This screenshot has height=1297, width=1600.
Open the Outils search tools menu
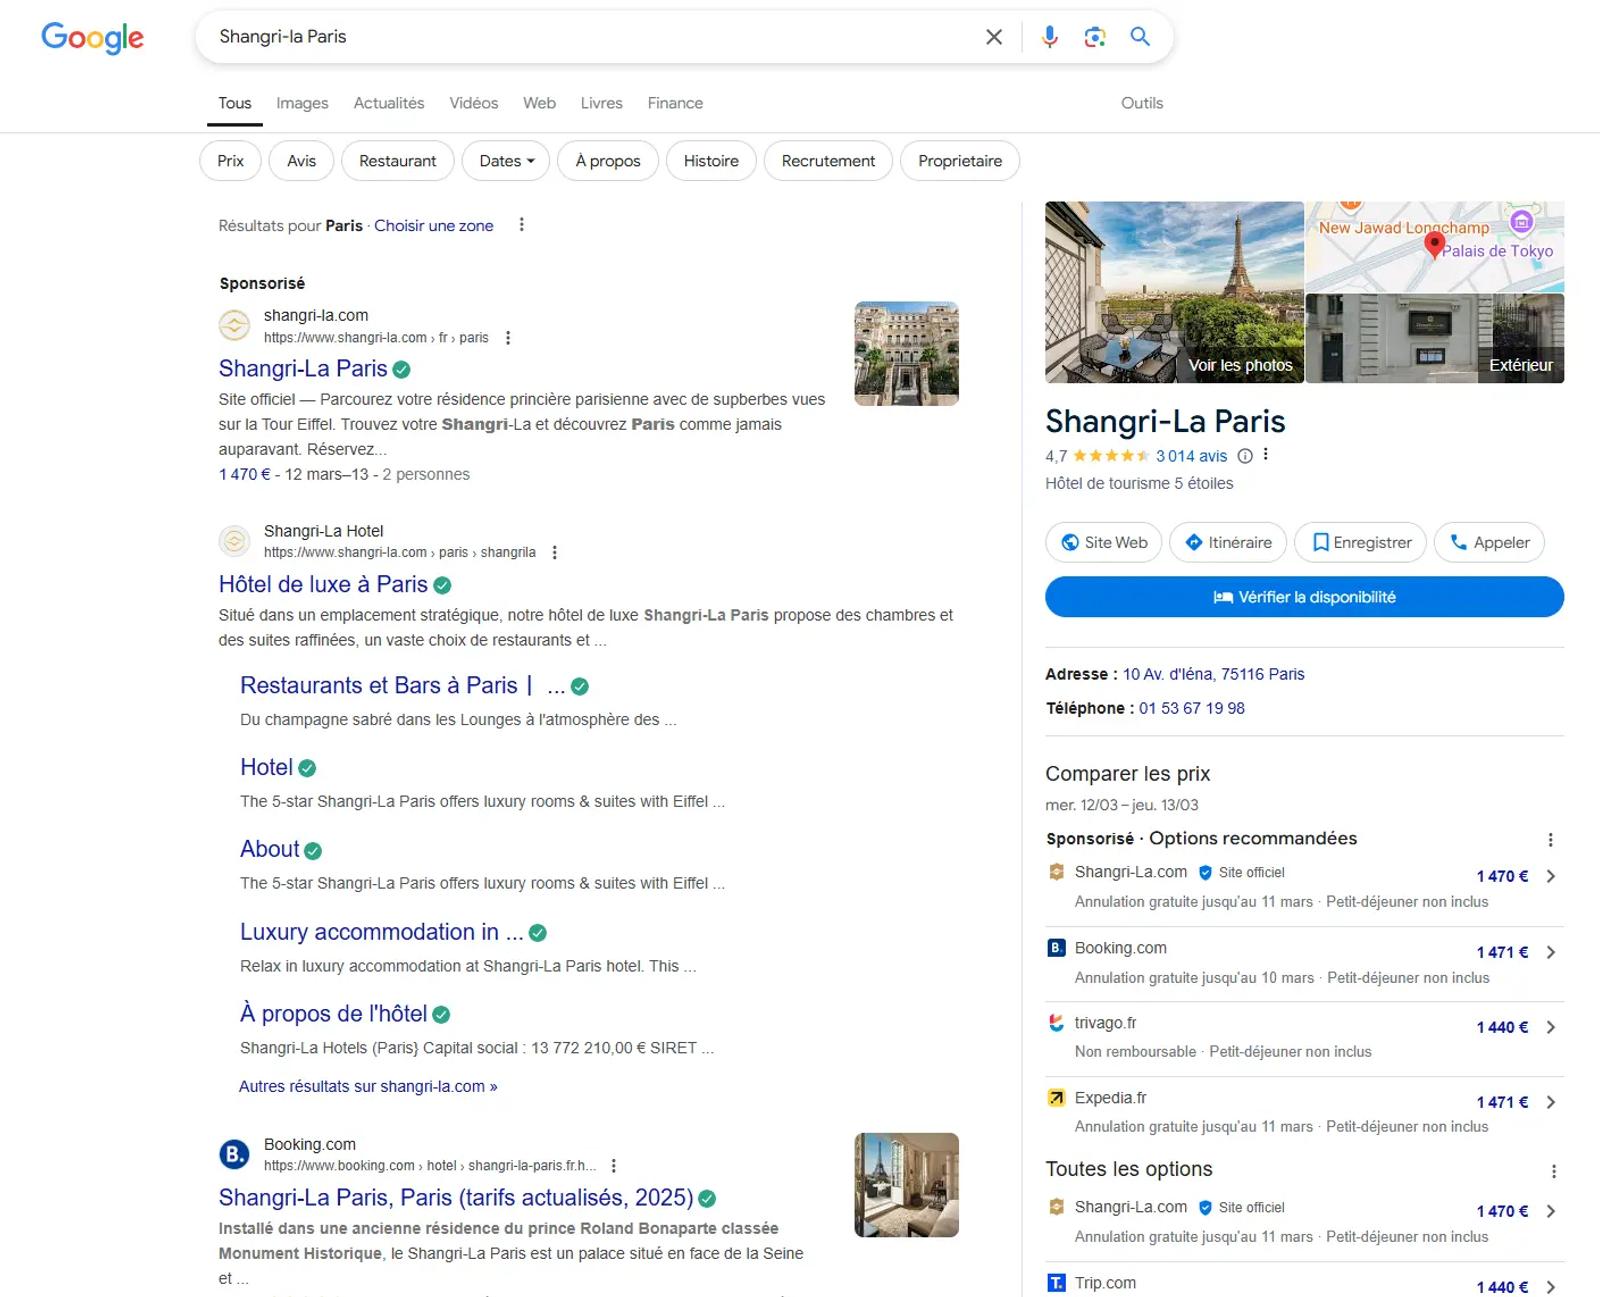click(x=1142, y=103)
